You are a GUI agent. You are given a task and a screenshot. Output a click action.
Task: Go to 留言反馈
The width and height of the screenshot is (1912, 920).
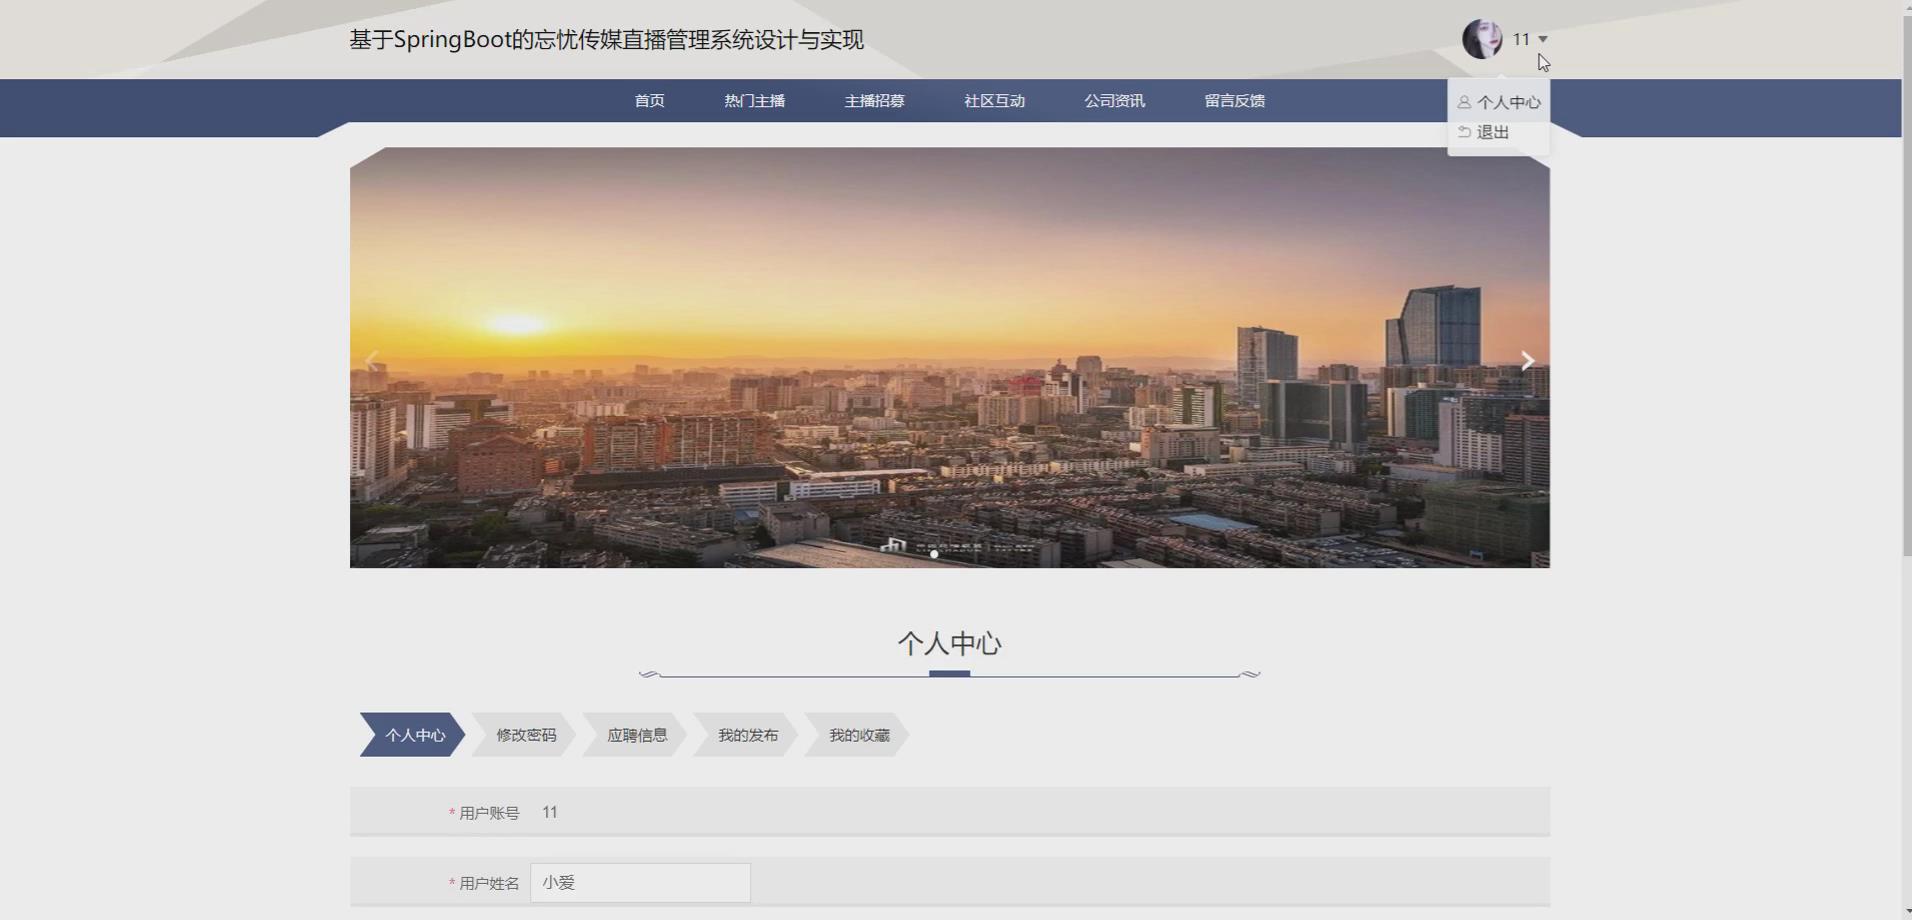coord(1235,101)
